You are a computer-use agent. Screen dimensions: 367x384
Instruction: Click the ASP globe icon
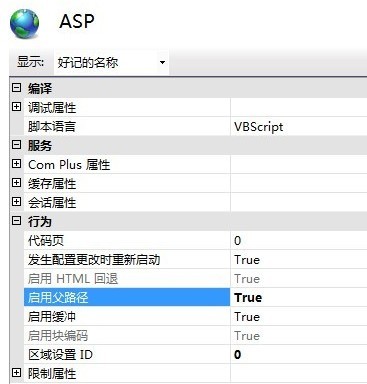pos(25,24)
